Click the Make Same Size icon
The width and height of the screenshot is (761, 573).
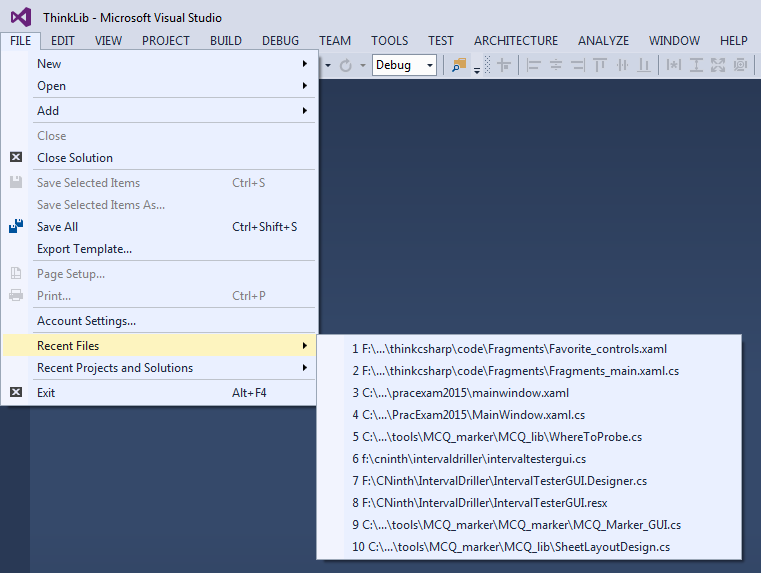click(x=718, y=65)
